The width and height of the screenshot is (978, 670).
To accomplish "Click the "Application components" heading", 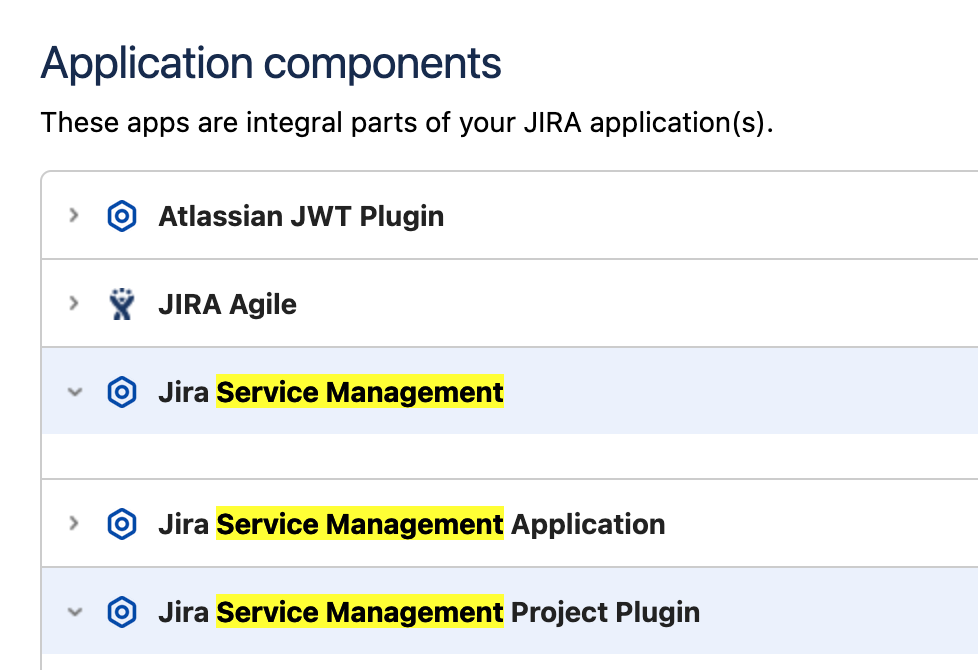I will pos(271,64).
